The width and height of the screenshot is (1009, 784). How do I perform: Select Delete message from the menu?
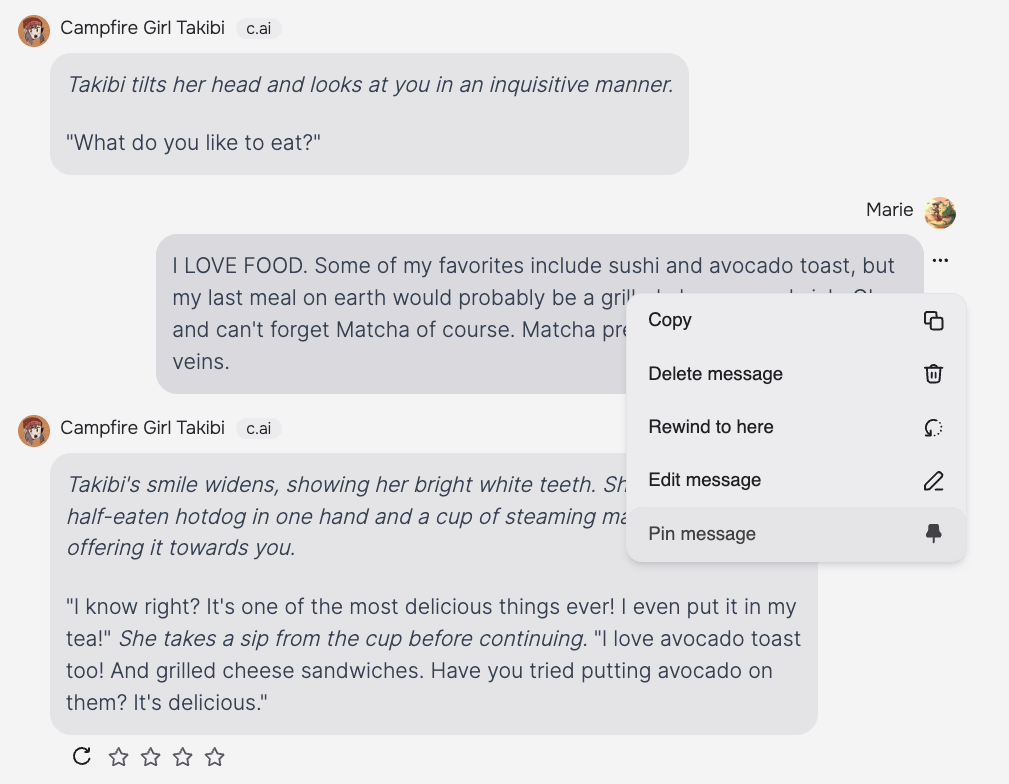(x=714, y=374)
